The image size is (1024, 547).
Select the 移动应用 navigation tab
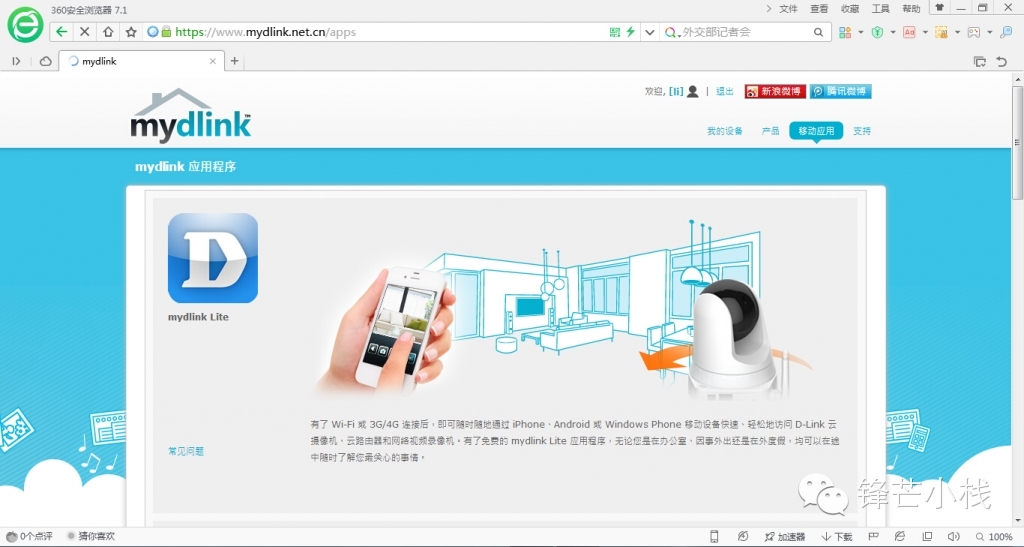pos(816,131)
